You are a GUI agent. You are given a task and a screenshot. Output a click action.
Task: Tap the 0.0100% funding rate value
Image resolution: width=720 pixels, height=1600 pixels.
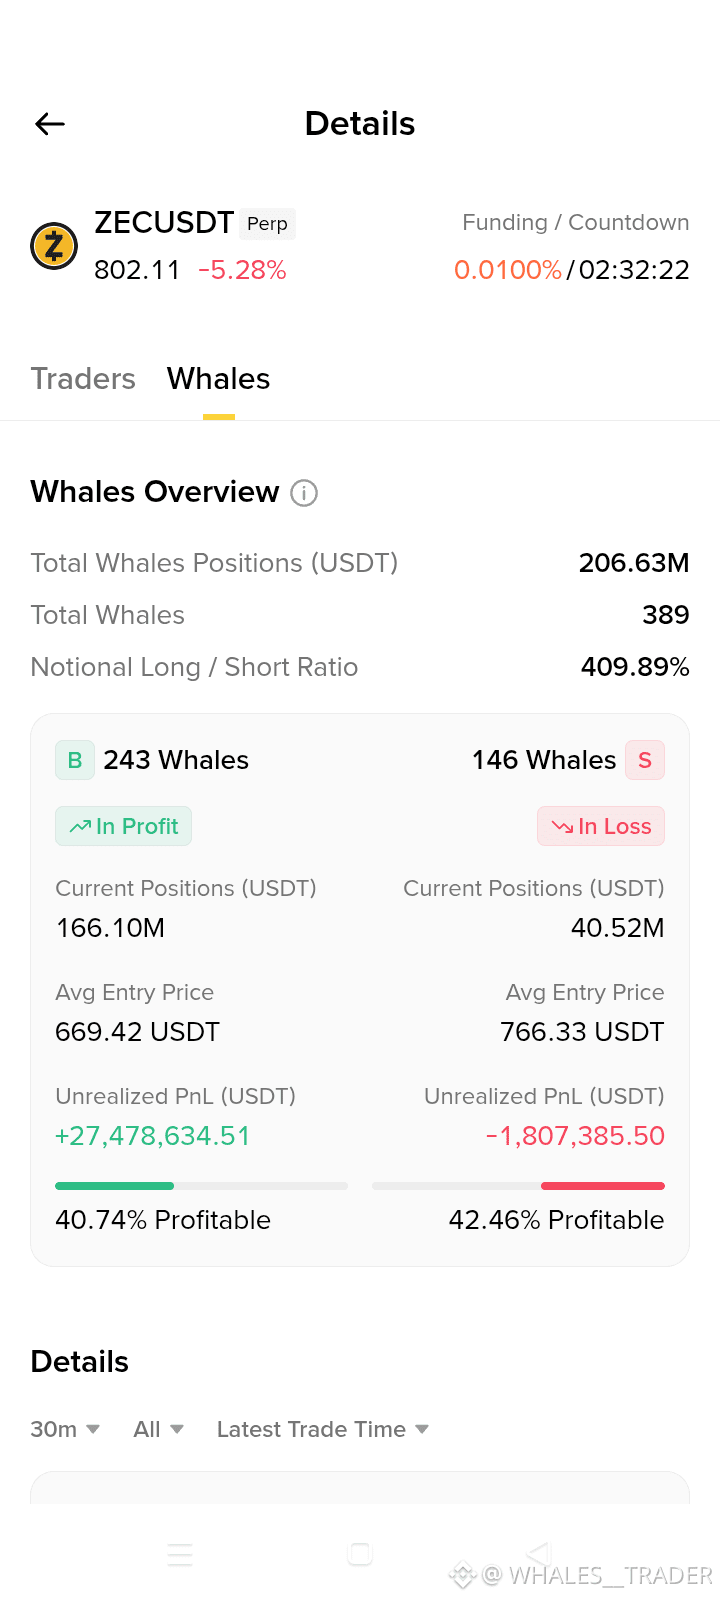pyautogui.click(x=508, y=270)
